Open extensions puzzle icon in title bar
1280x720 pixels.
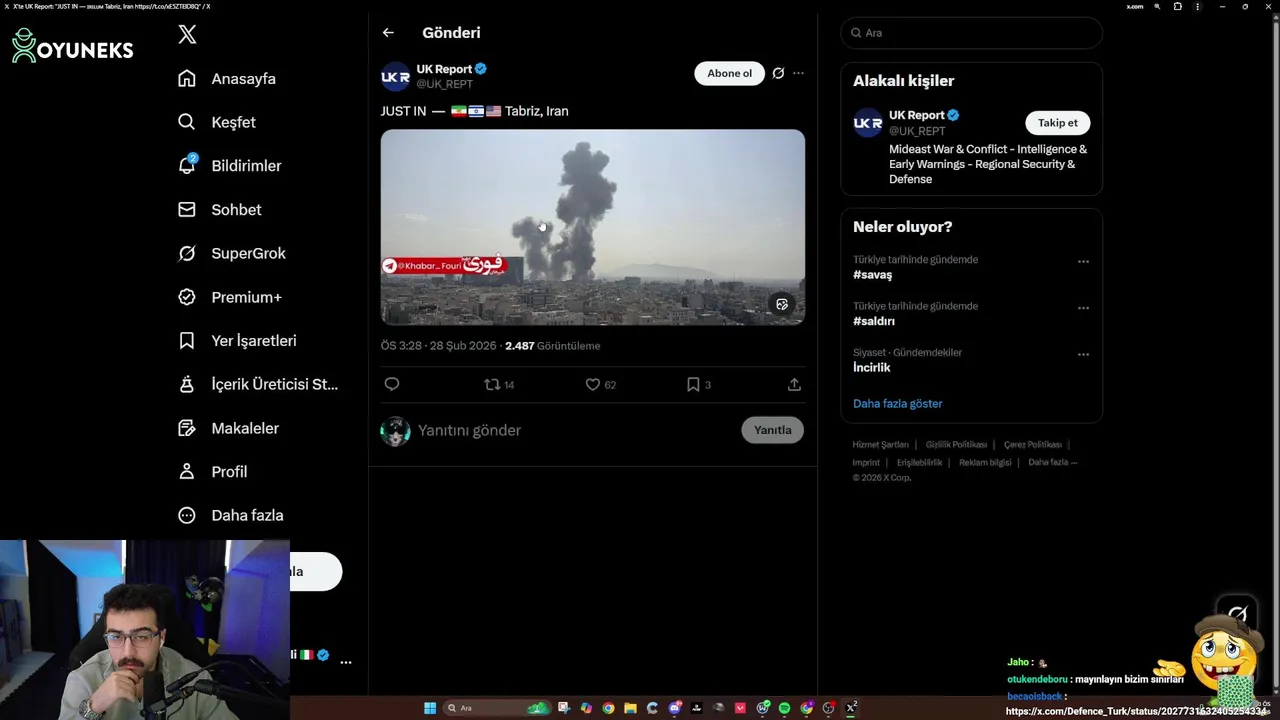[x=1178, y=6]
